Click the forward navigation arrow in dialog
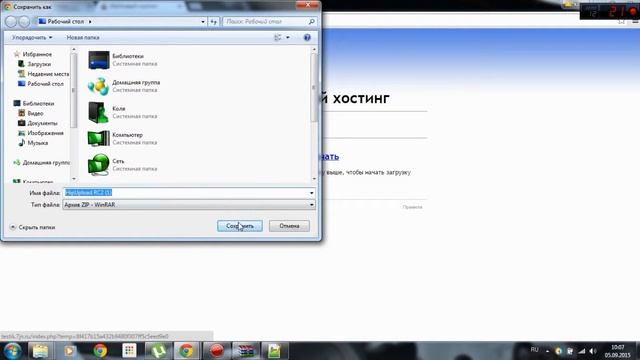The height and width of the screenshot is (360, 640). (x=24, y=22)
